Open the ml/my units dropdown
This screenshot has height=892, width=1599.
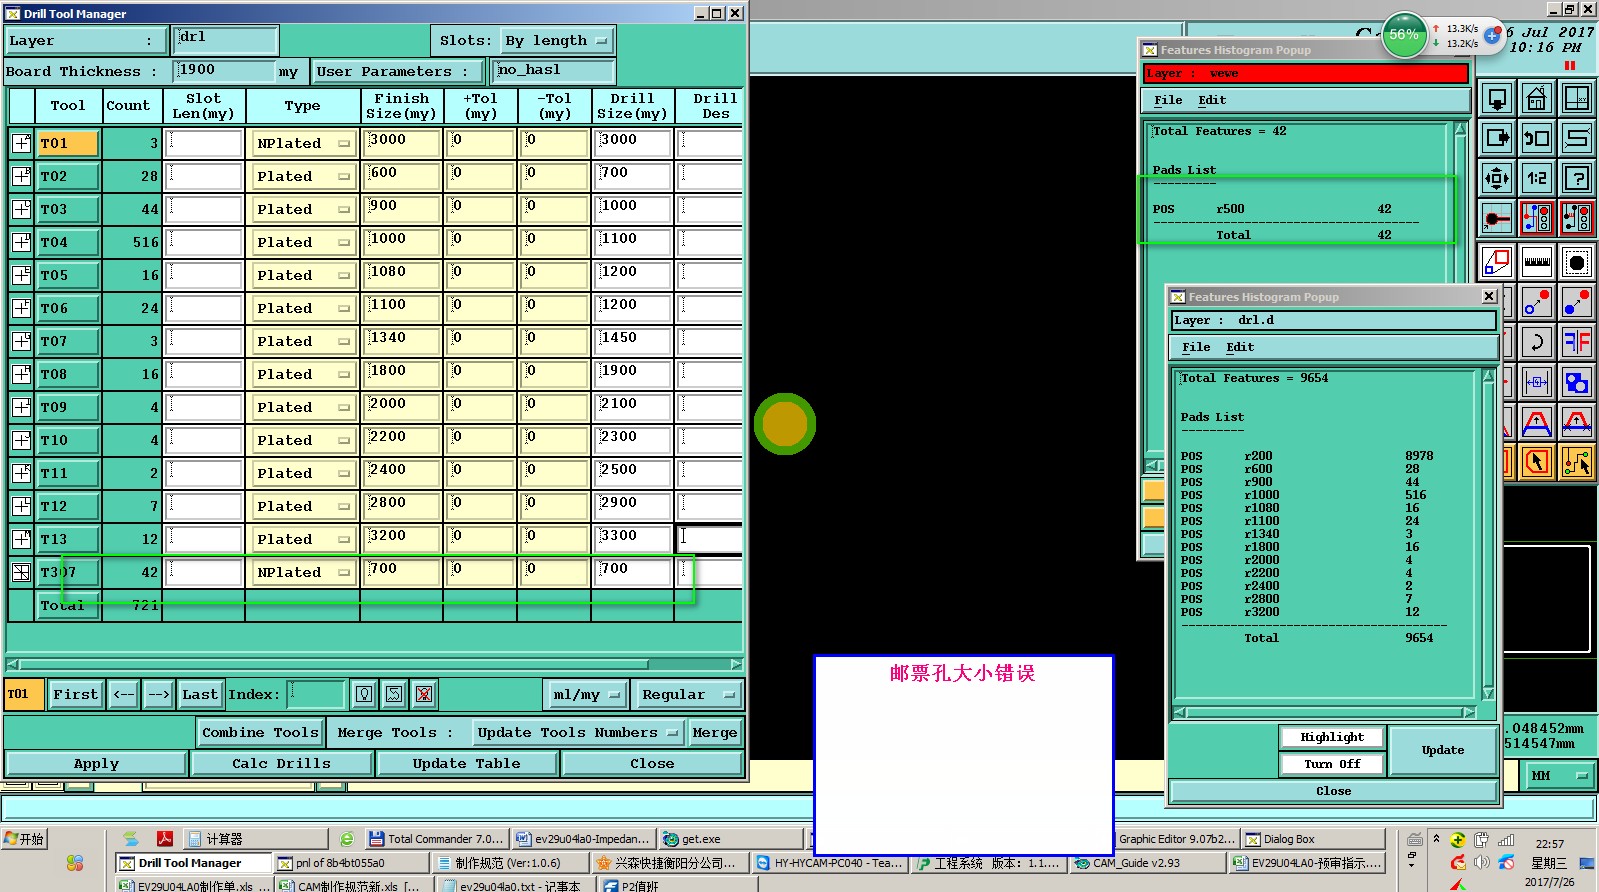click(x=586, y=694)
